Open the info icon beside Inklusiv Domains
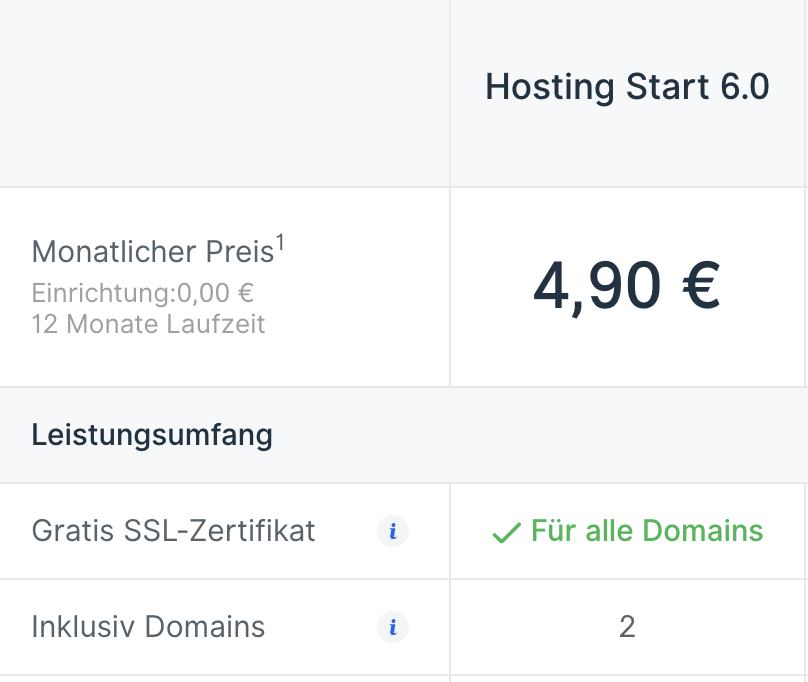 (x=393, y=628)
